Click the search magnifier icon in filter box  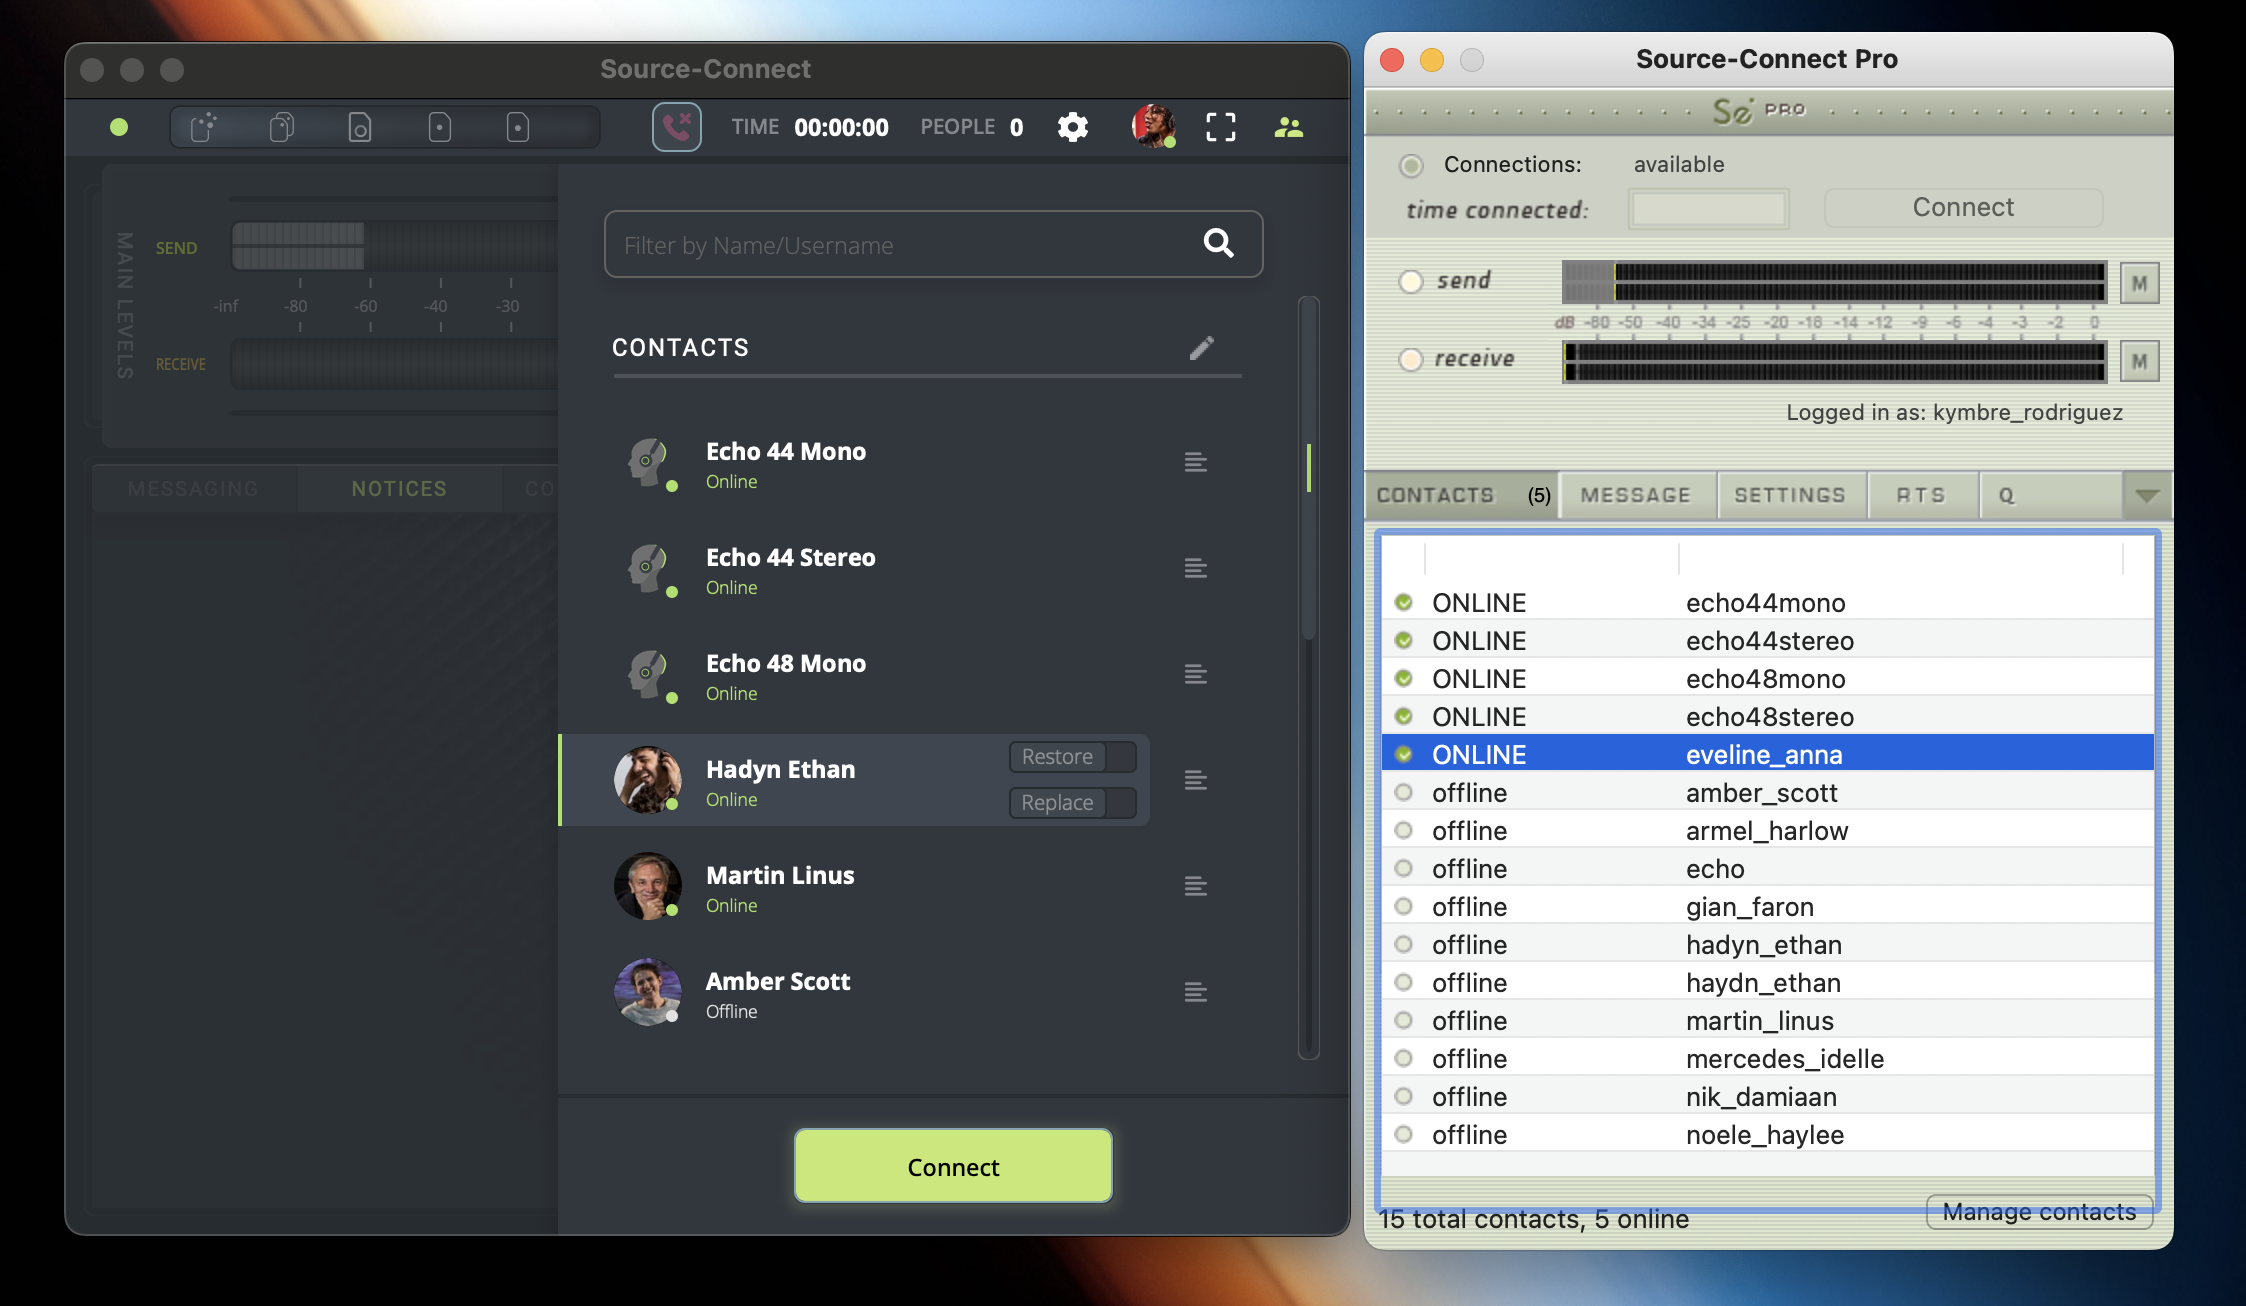click(x=1218, y=243)
